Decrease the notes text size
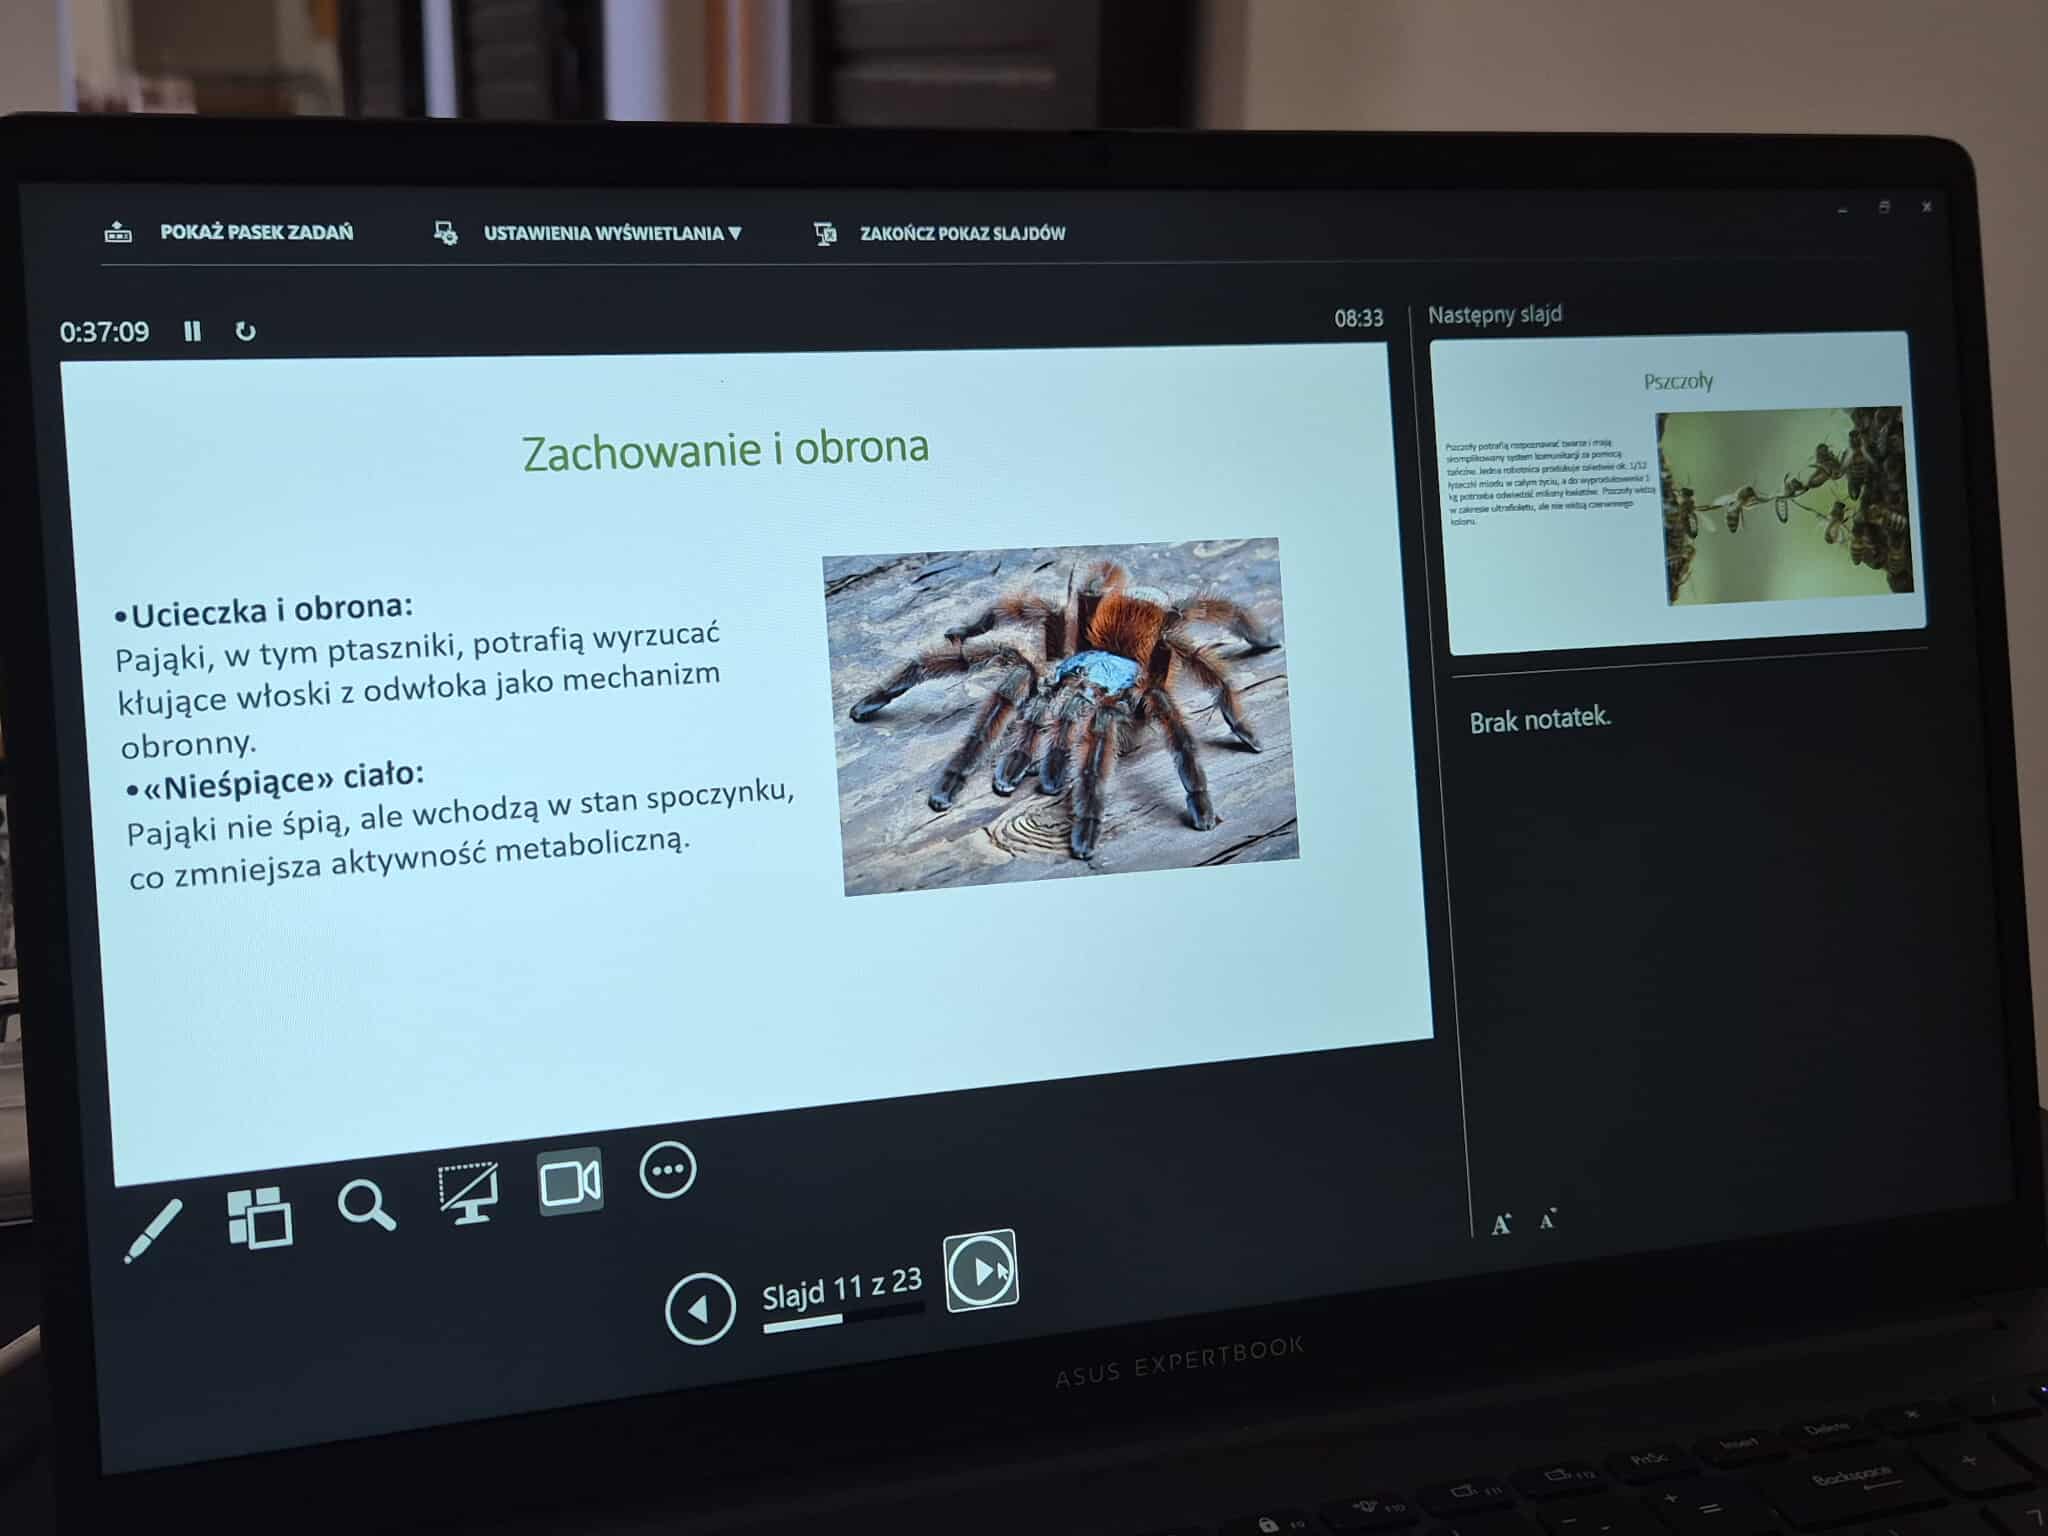 1548,1219
